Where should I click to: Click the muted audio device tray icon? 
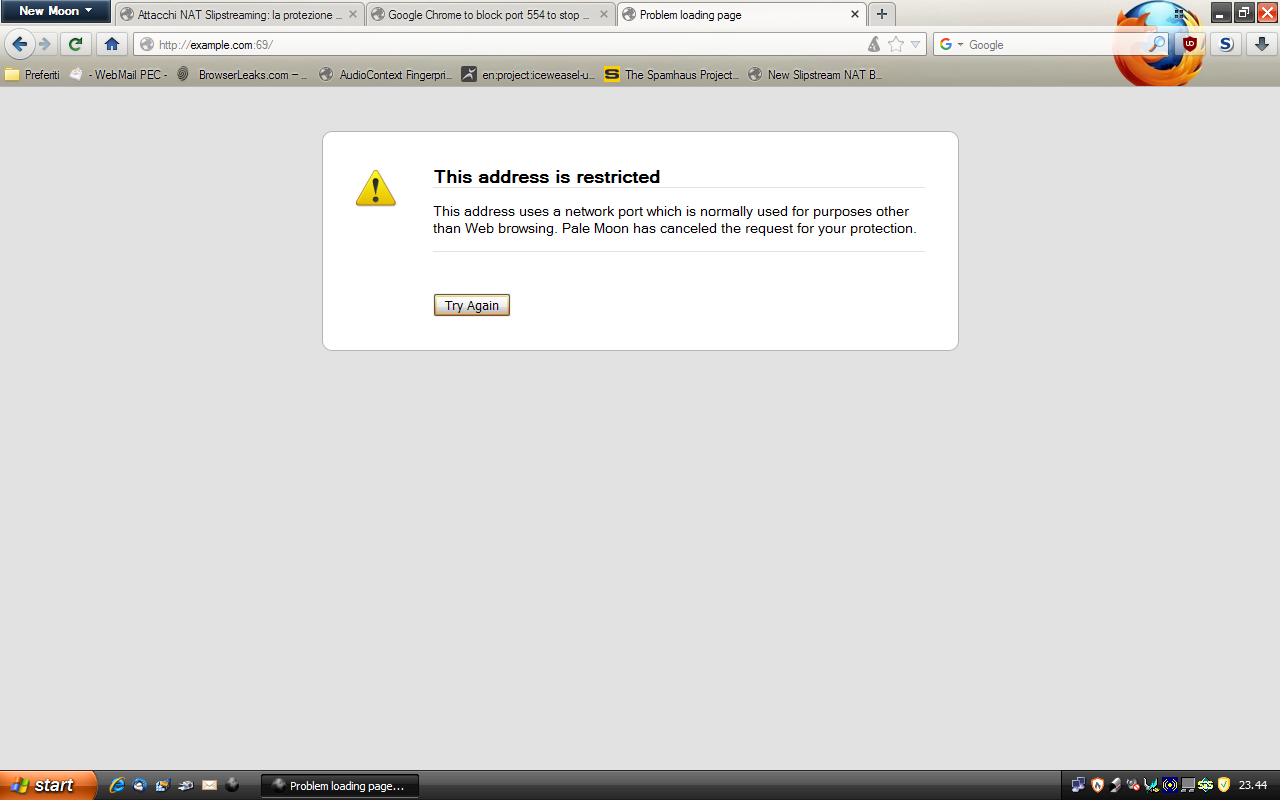click(x=1133, y=785)
